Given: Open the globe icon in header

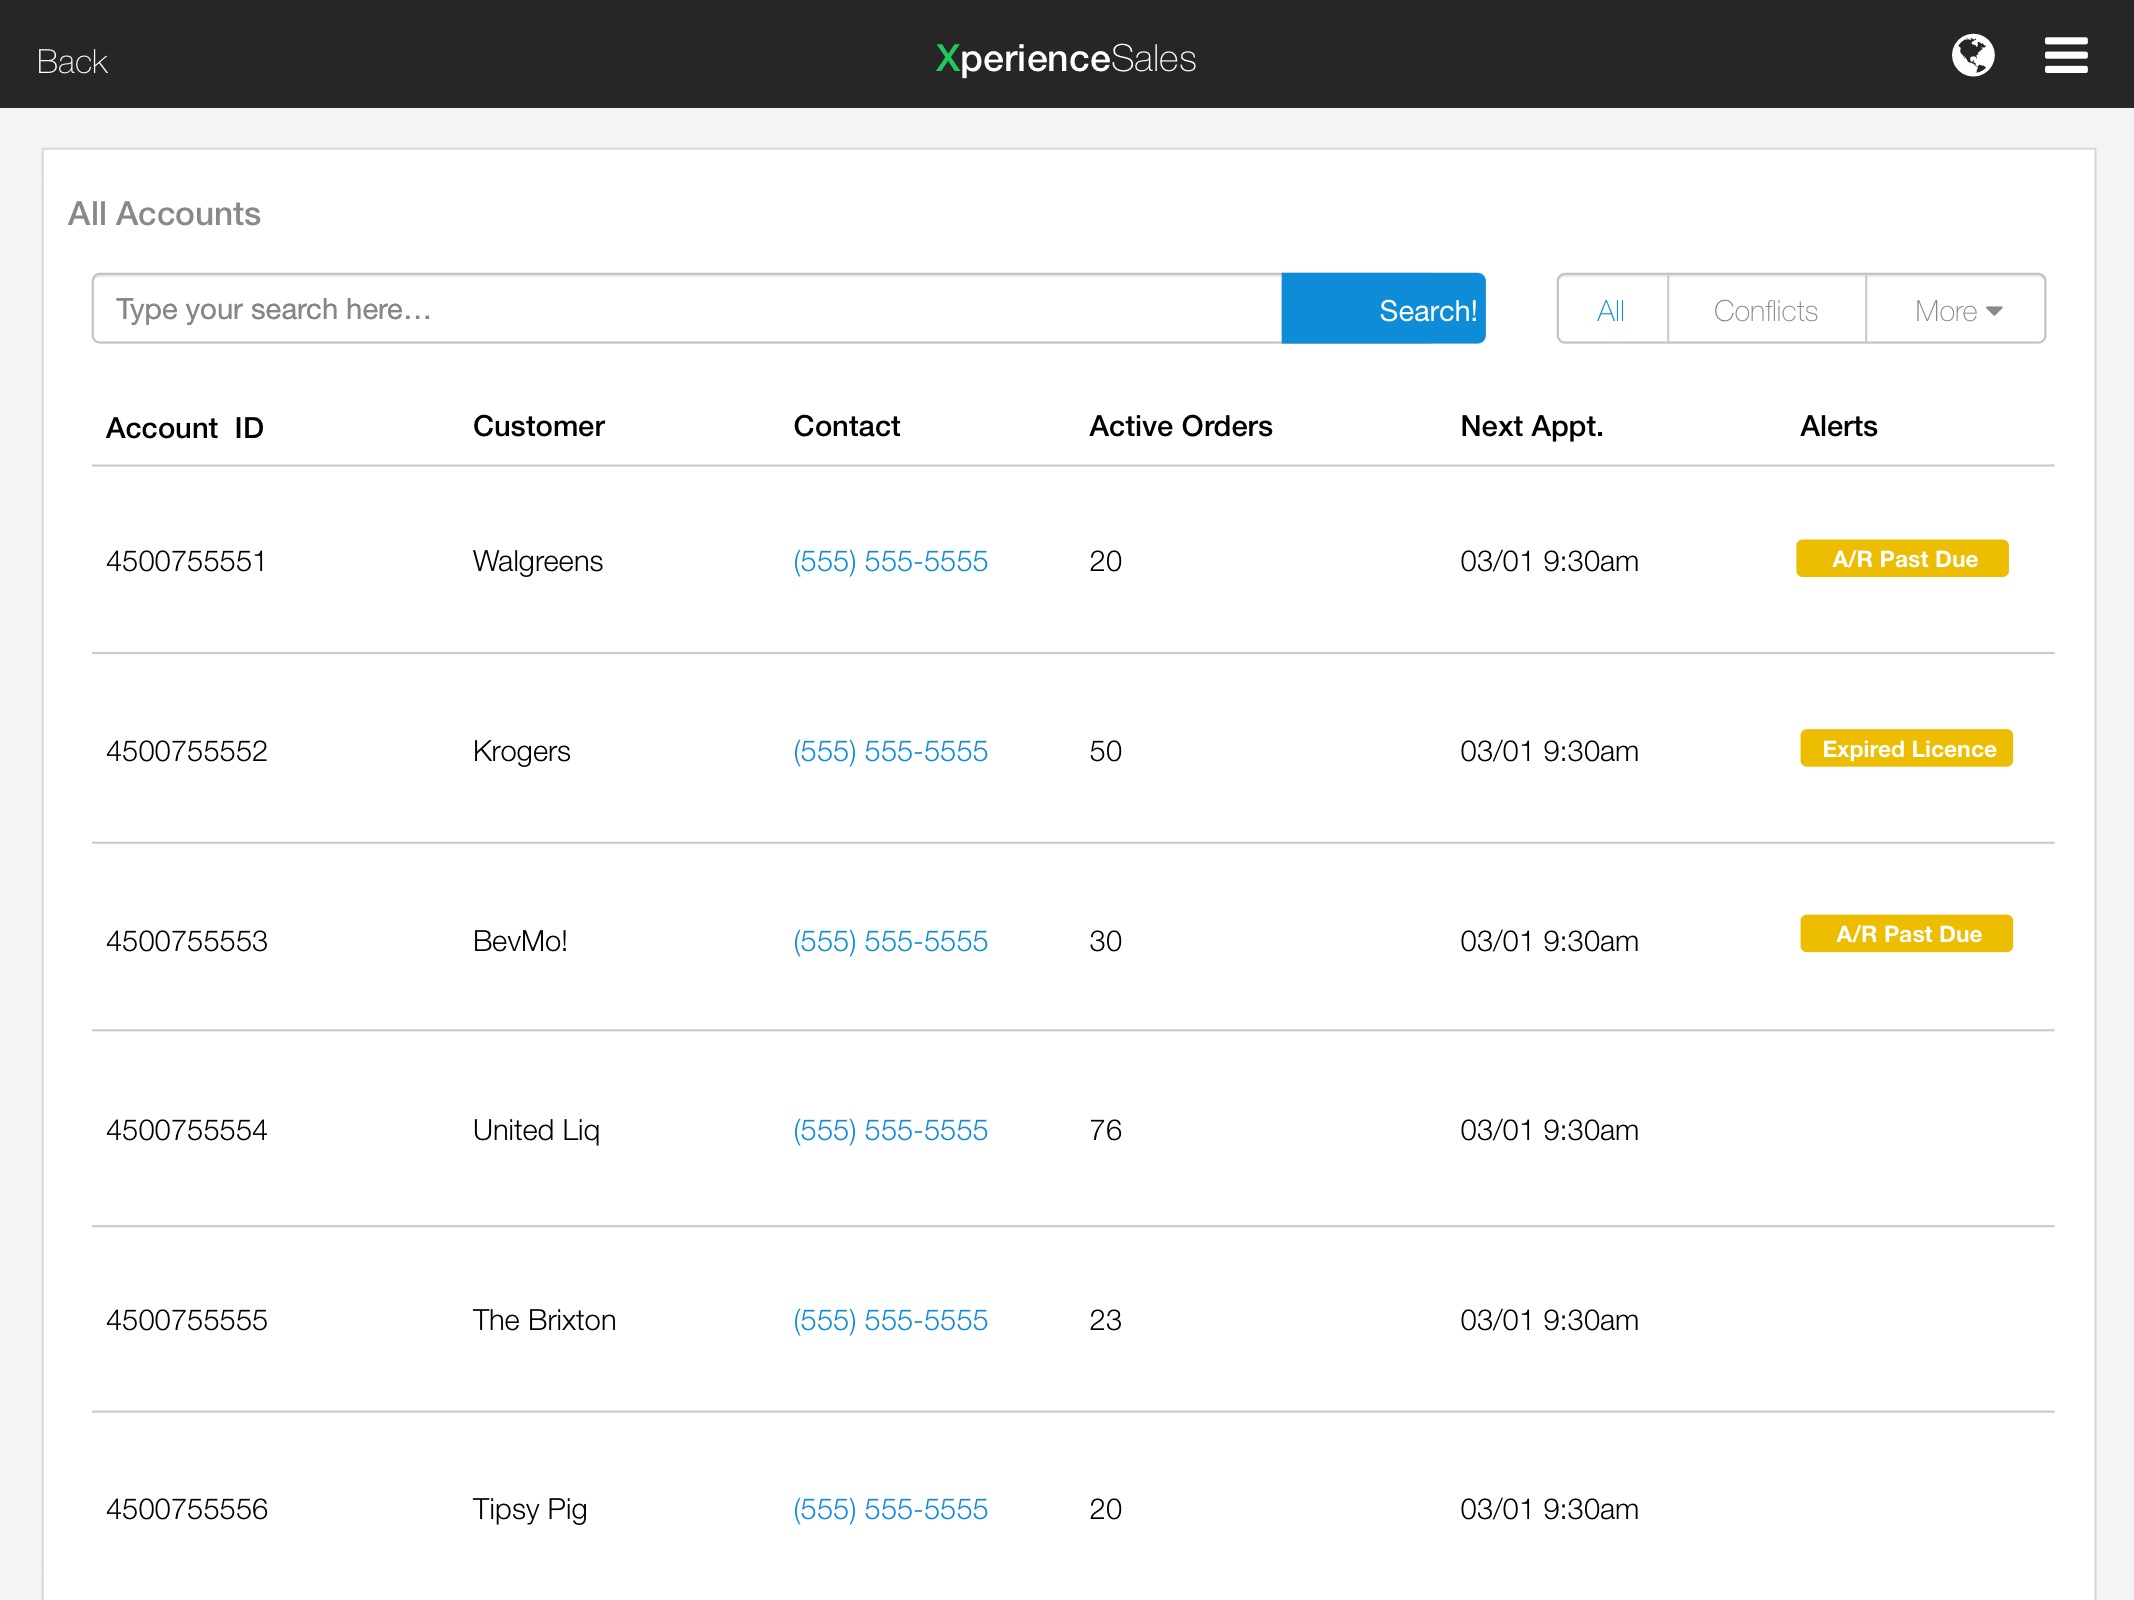Looking at the screenshot, I should click(1973, 55).
